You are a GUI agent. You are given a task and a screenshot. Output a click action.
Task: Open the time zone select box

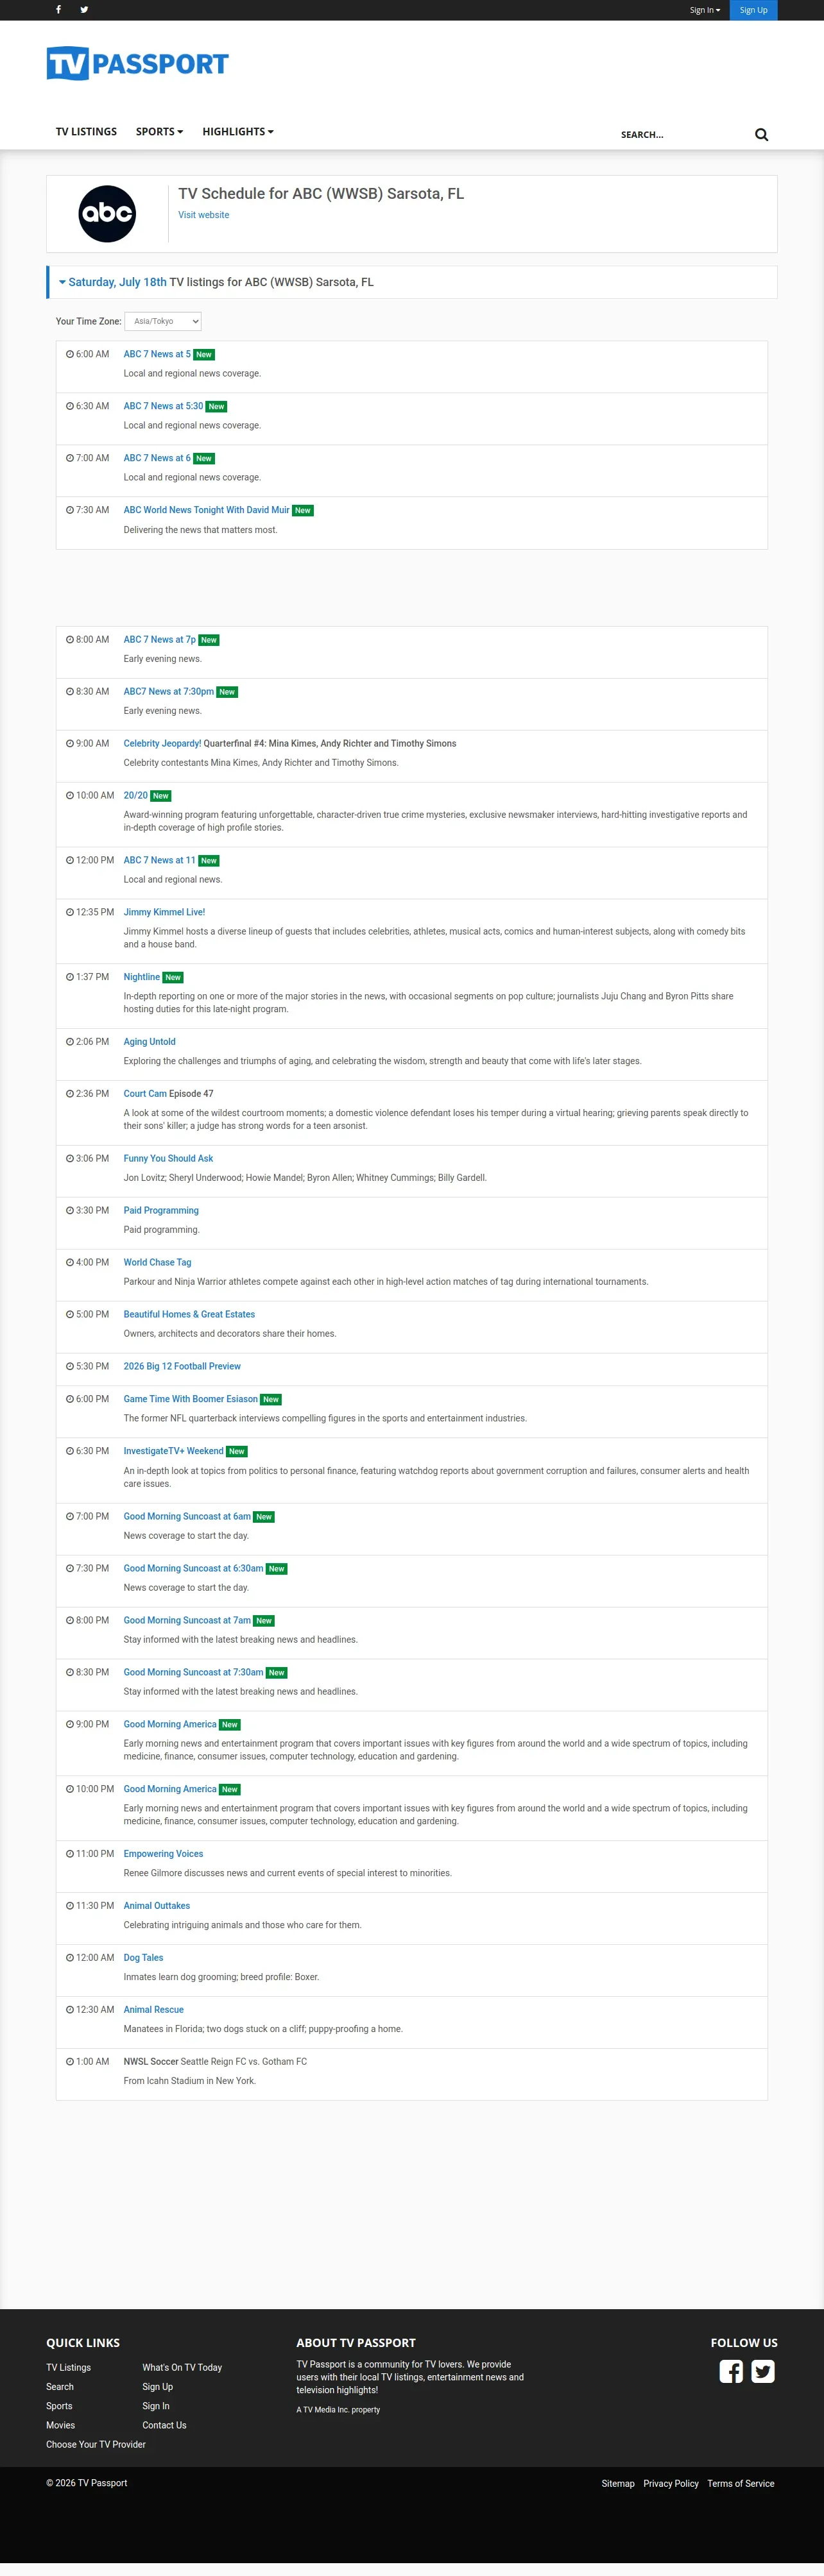tap(163, 321)
